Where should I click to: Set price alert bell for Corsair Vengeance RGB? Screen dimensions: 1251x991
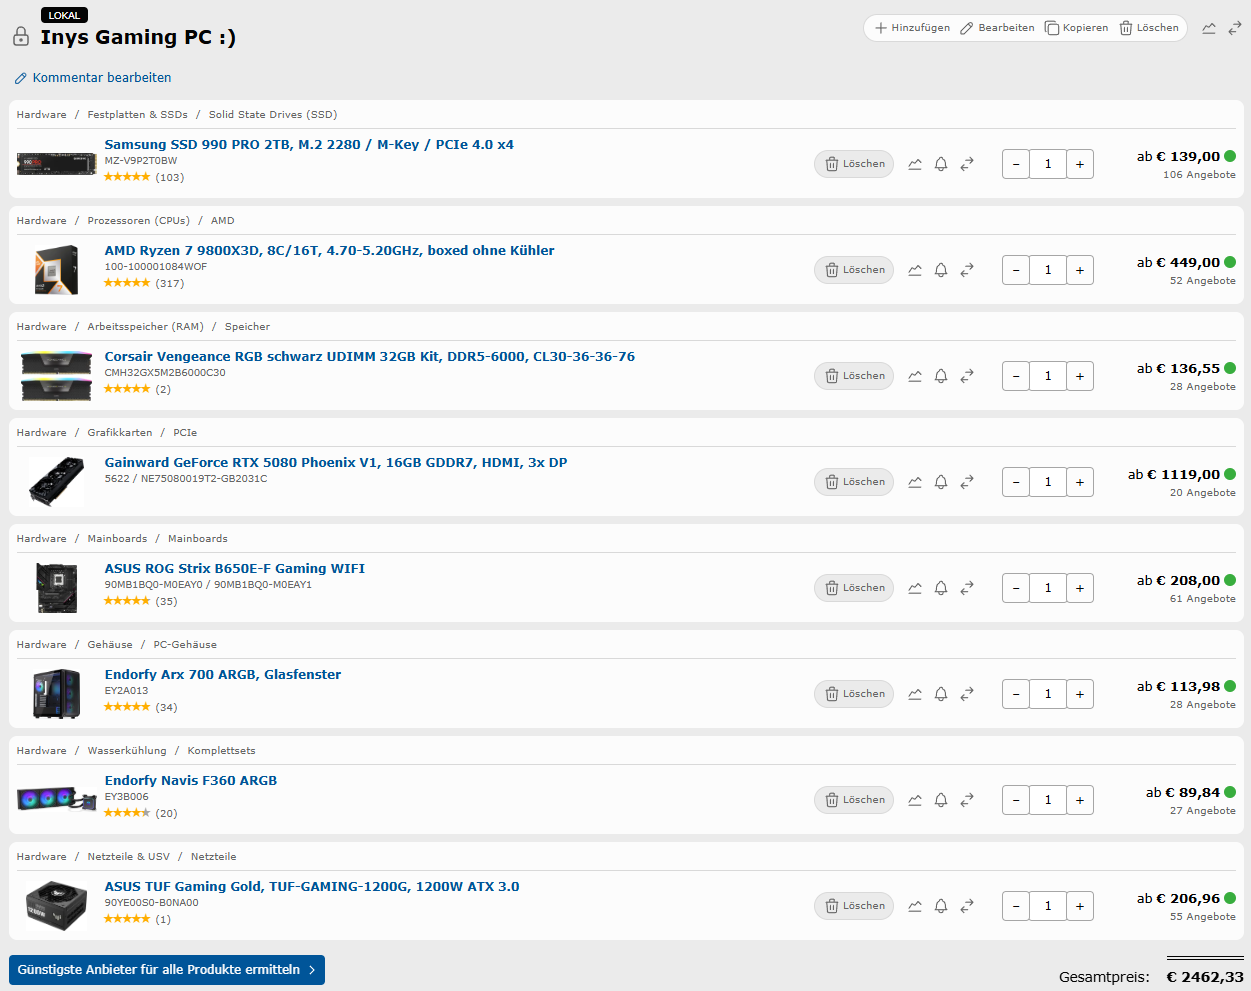(941, 376)
